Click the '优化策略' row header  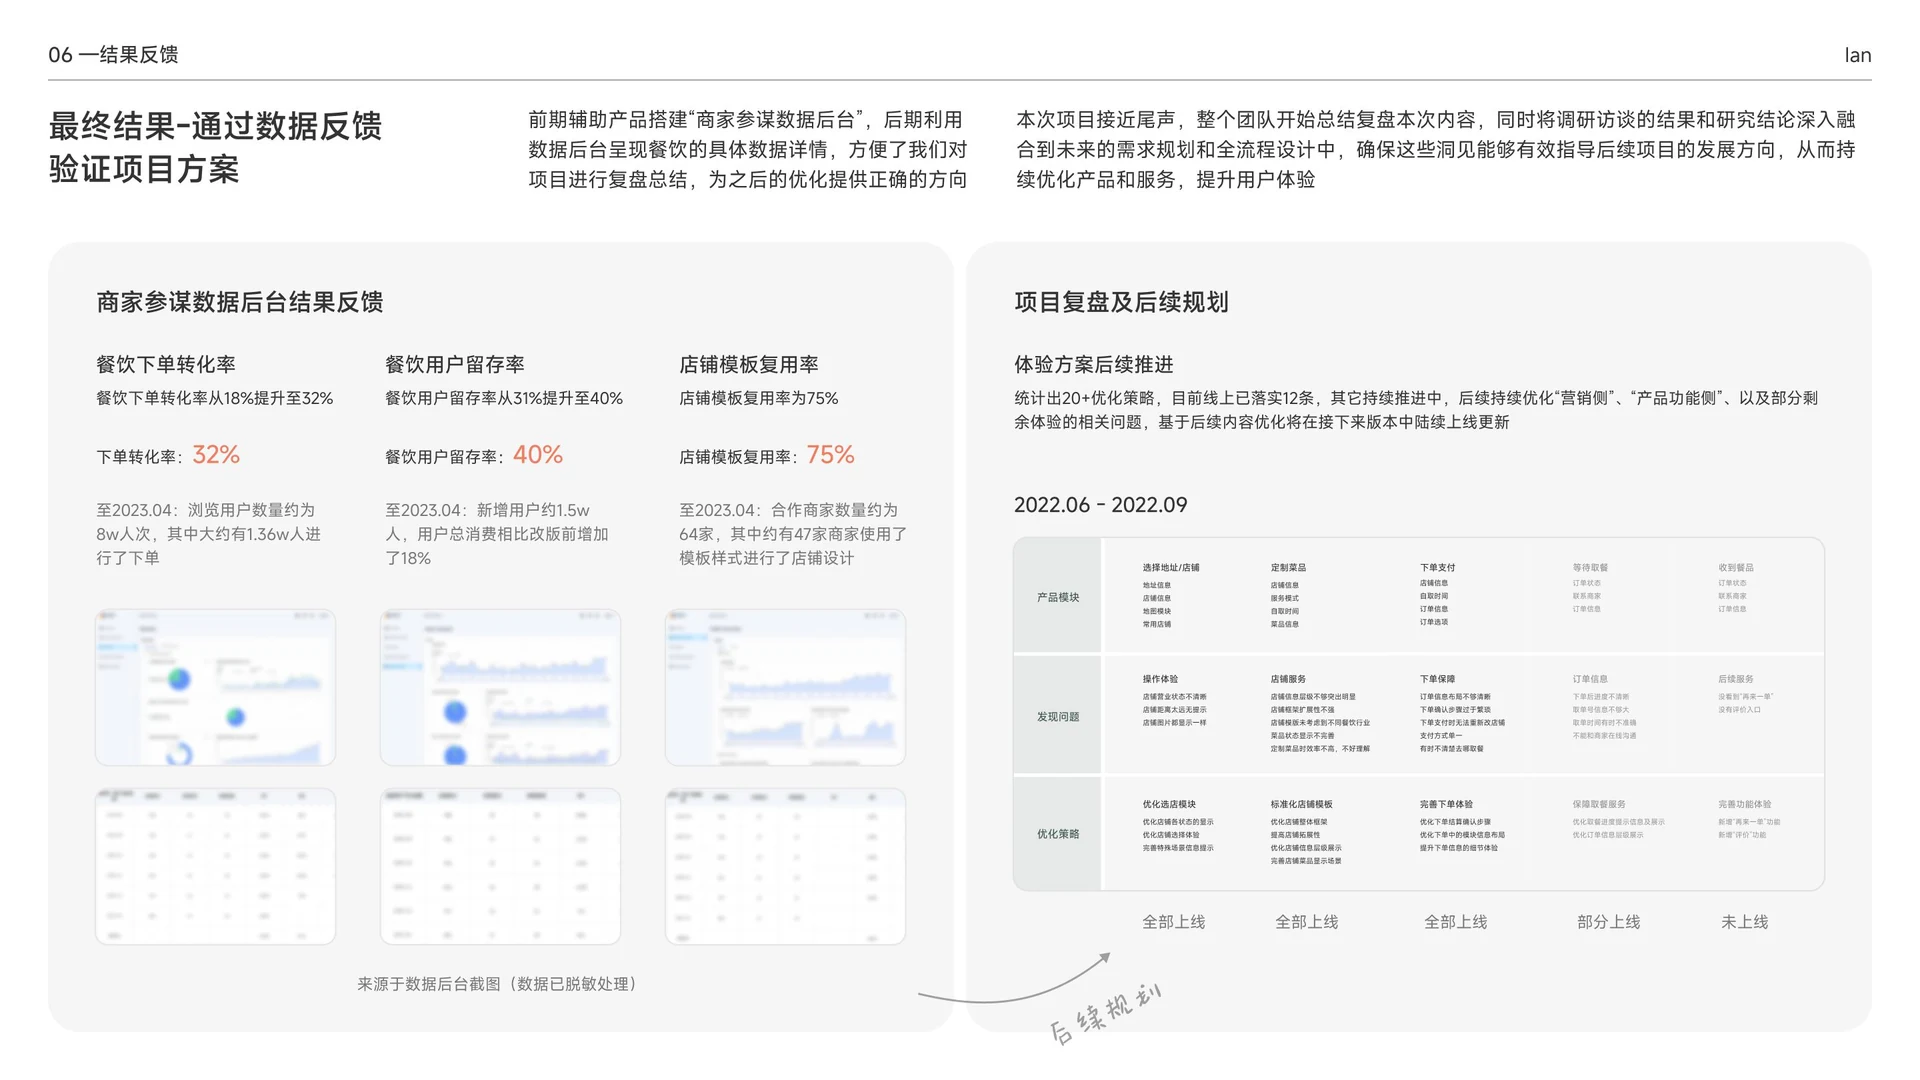tap(1058, 834)
